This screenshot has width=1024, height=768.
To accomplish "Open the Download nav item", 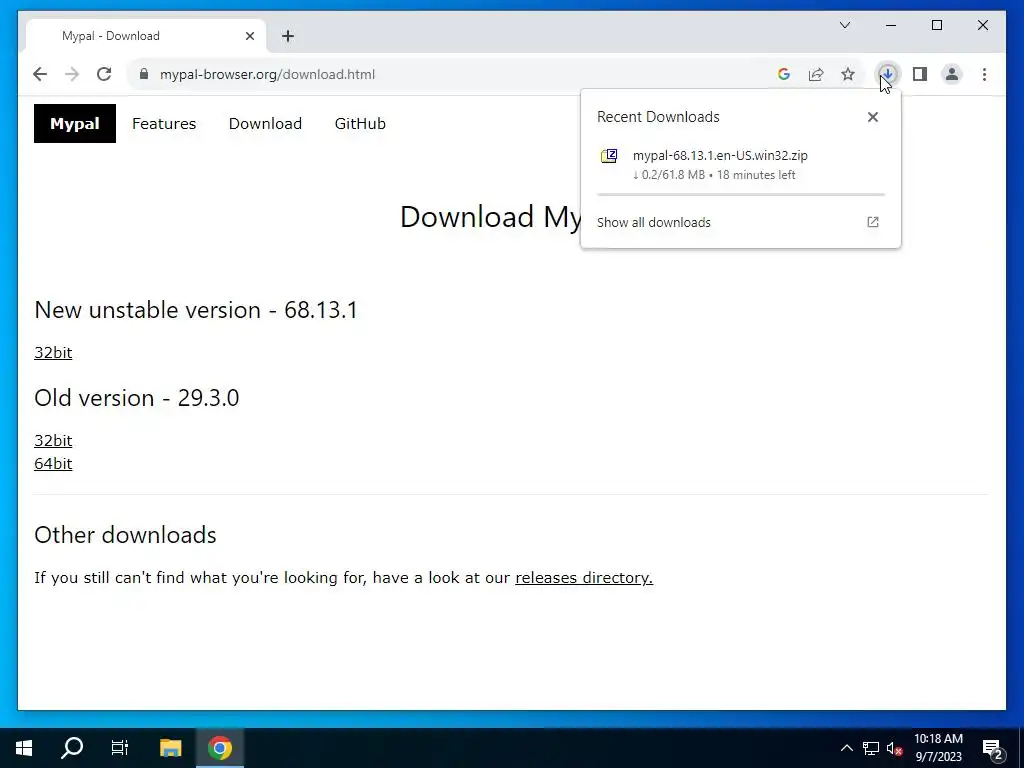I will coord(265,123).
